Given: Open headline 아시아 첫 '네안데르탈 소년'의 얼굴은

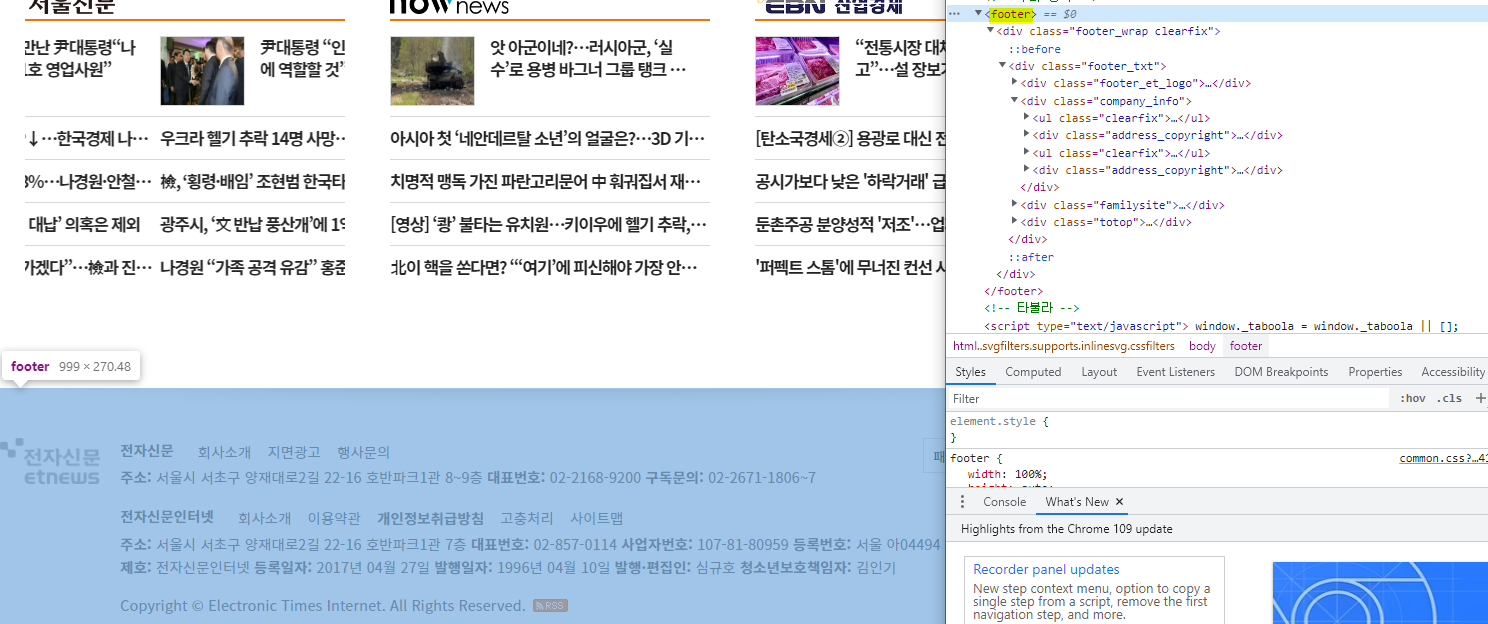Looking at the screenshot, I should coord(547,138).
